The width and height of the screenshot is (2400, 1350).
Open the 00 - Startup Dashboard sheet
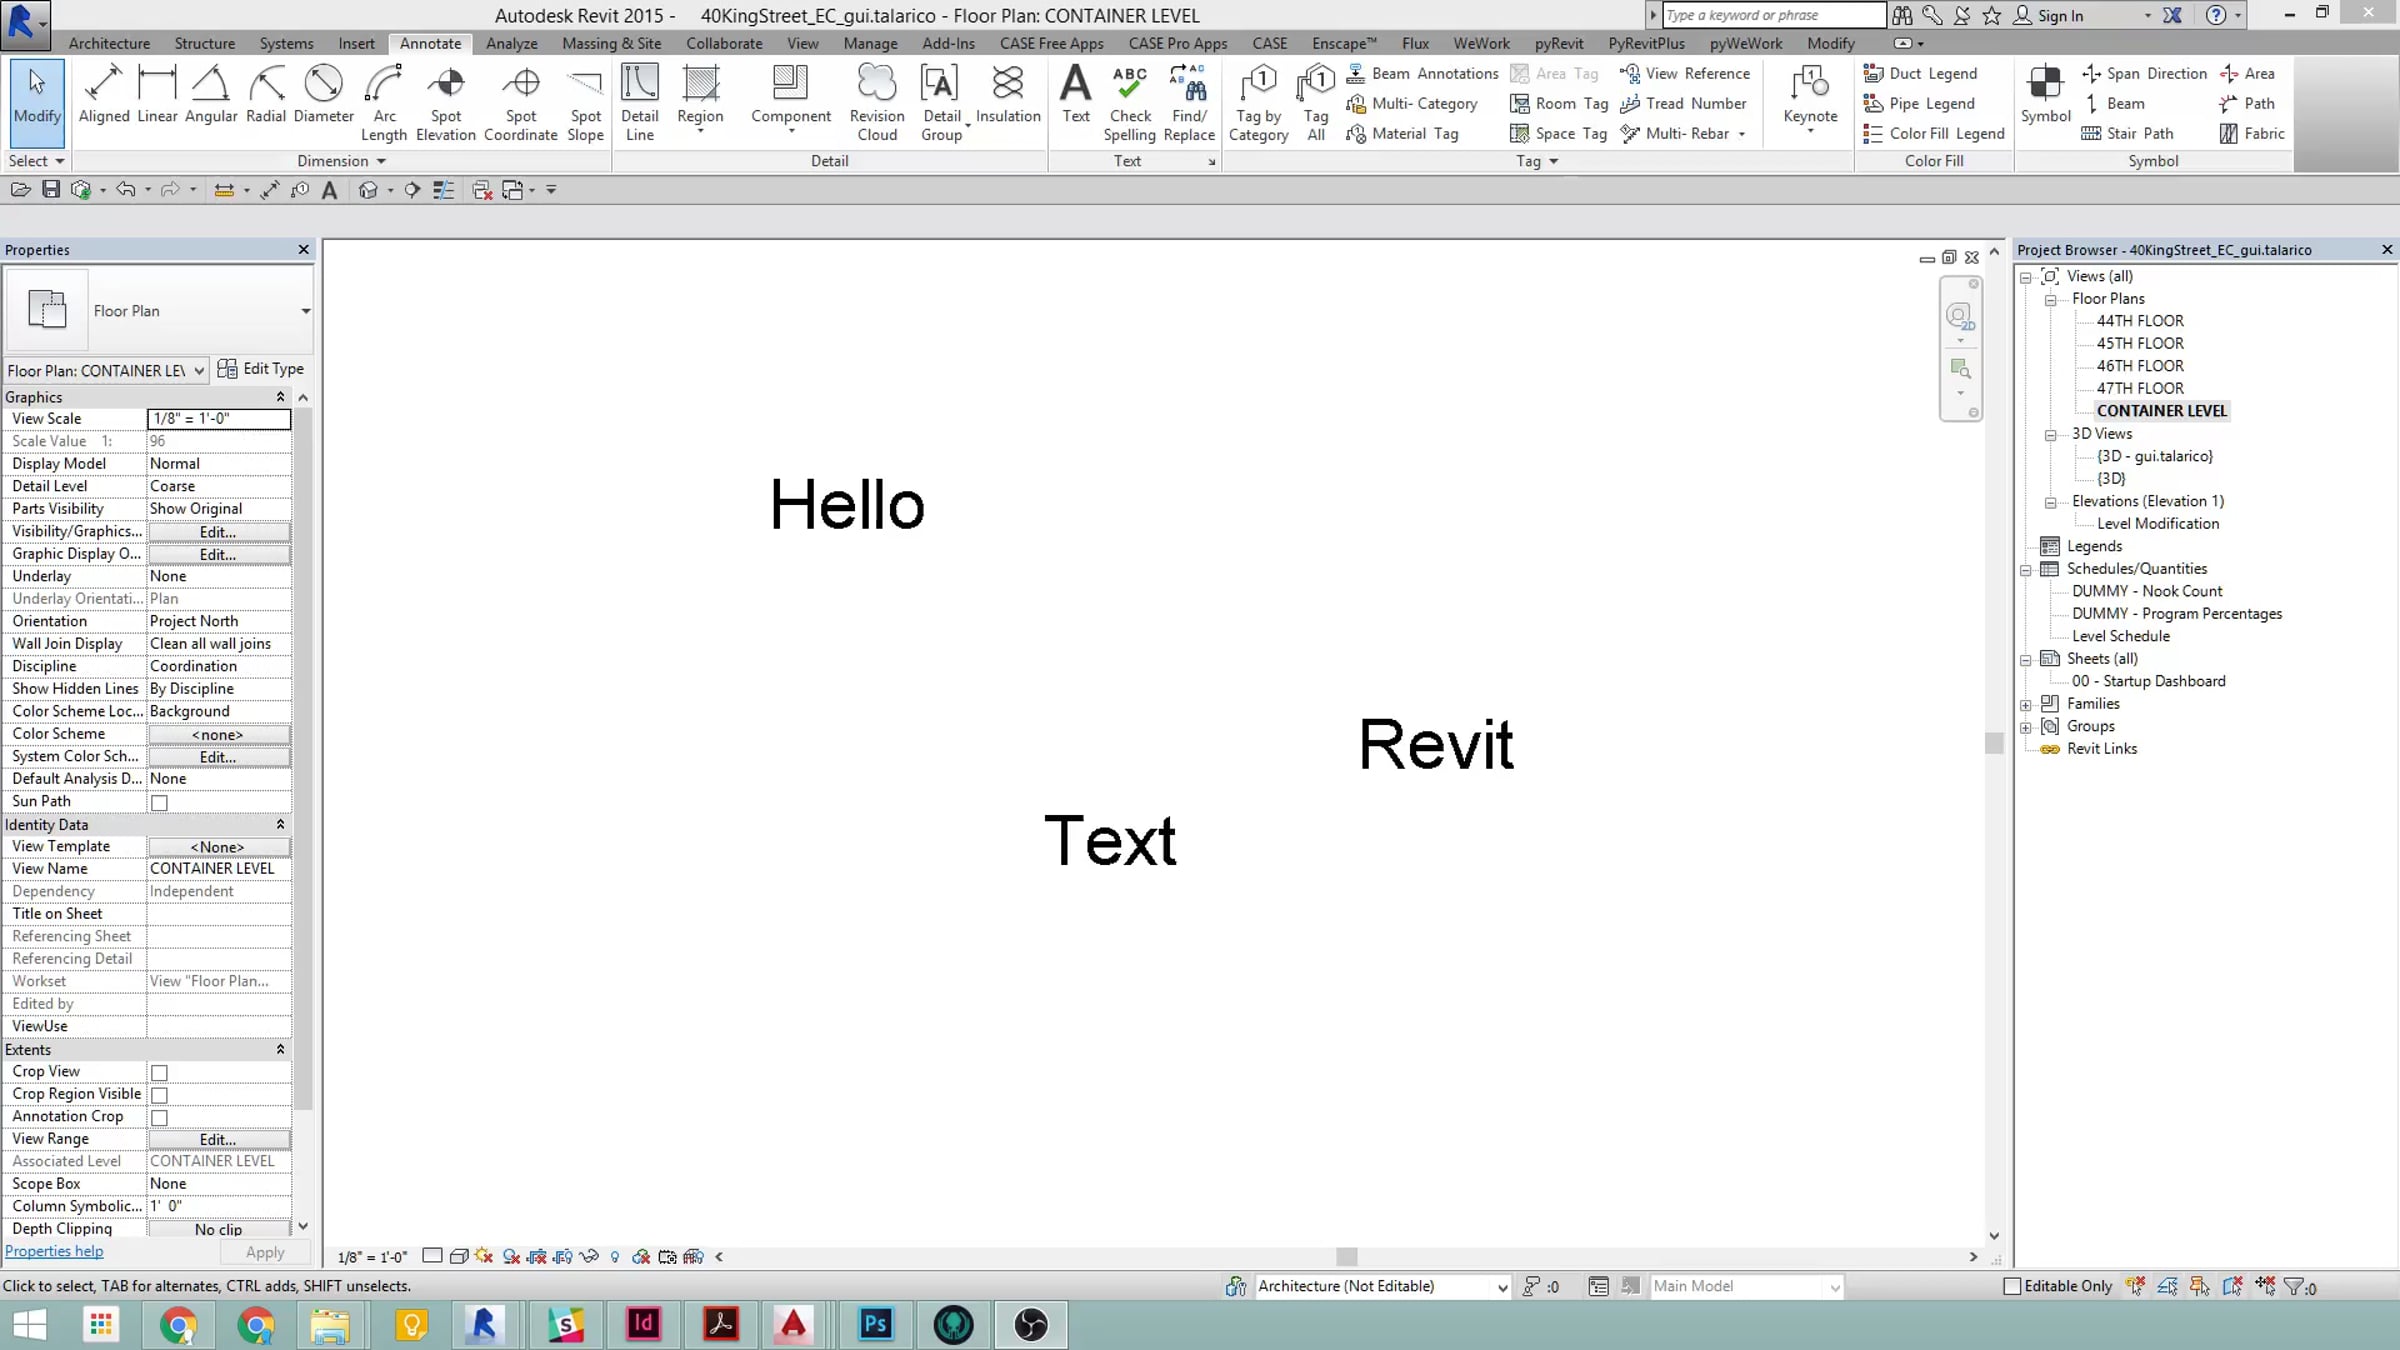(2148, 681)
